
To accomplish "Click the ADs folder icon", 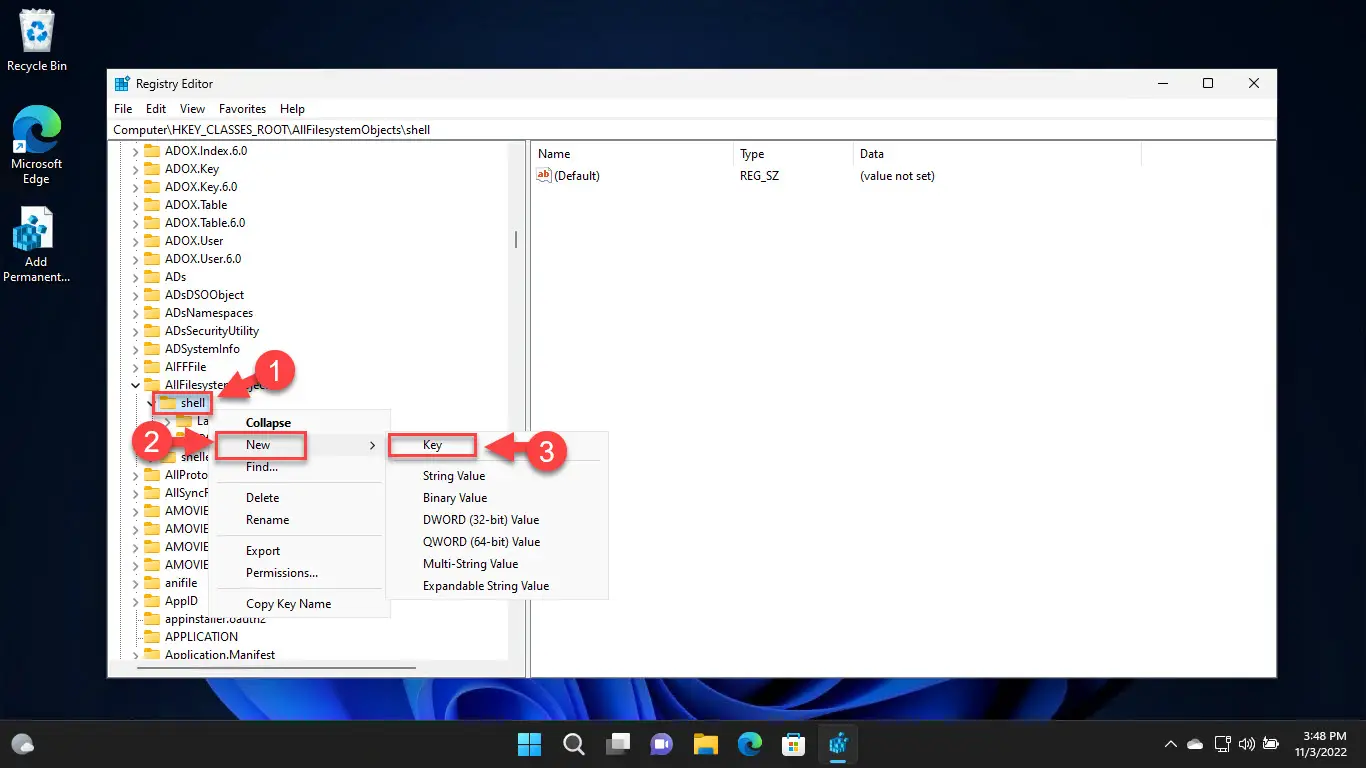I will click(x=152, y=277).
